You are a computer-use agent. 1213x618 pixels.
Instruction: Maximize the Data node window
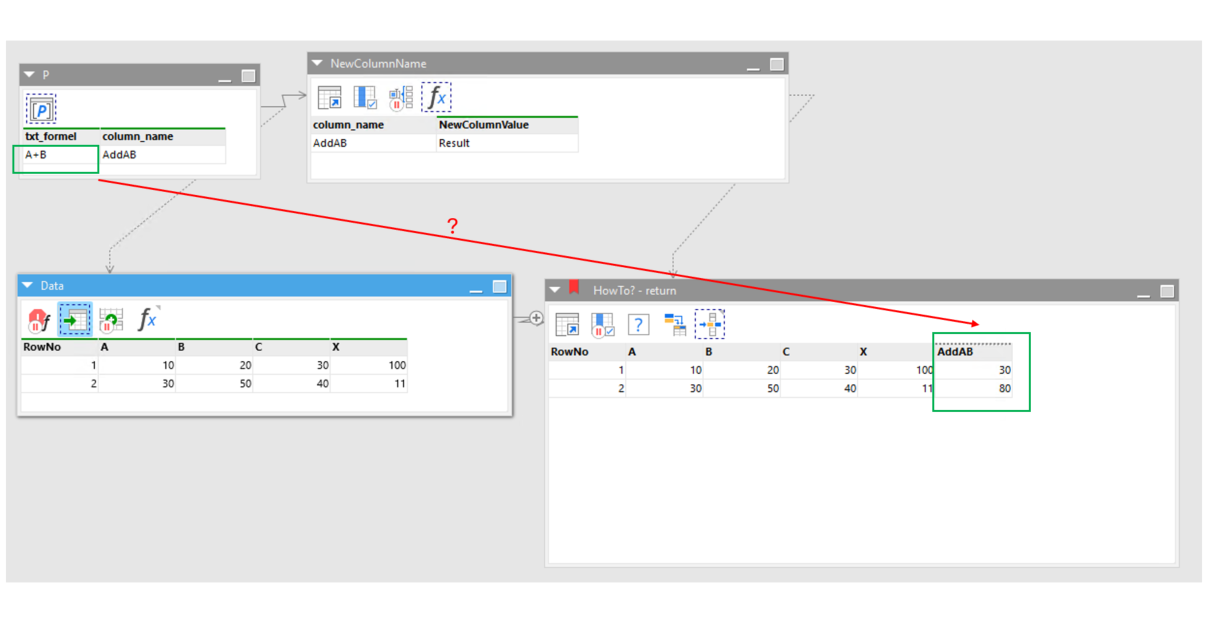[x=499, y=287]
